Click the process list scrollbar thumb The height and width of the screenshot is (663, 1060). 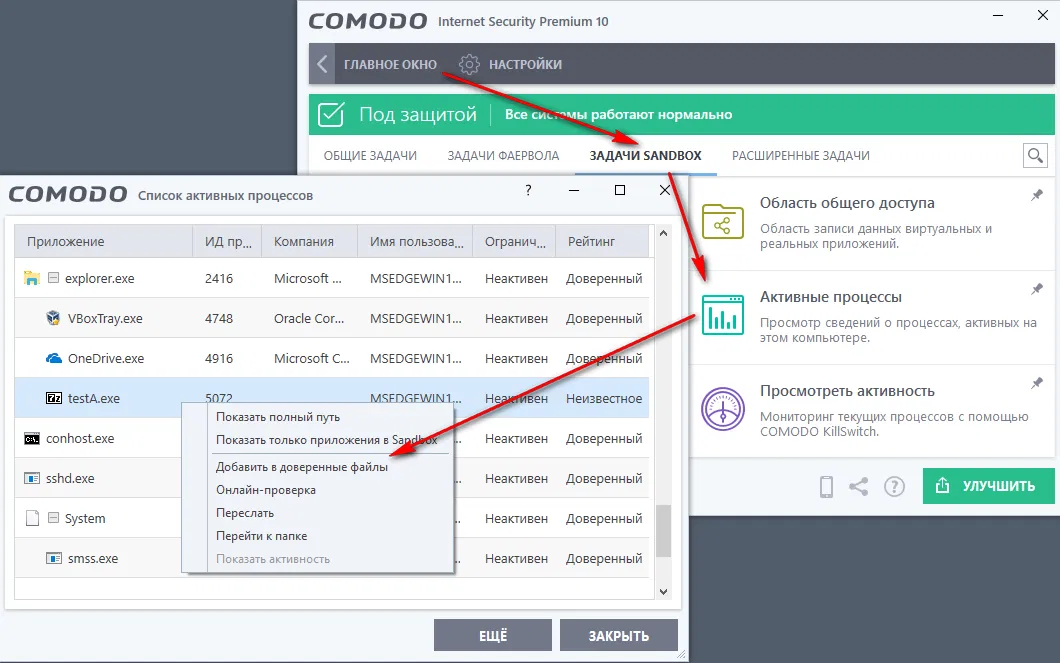point(663,531)
